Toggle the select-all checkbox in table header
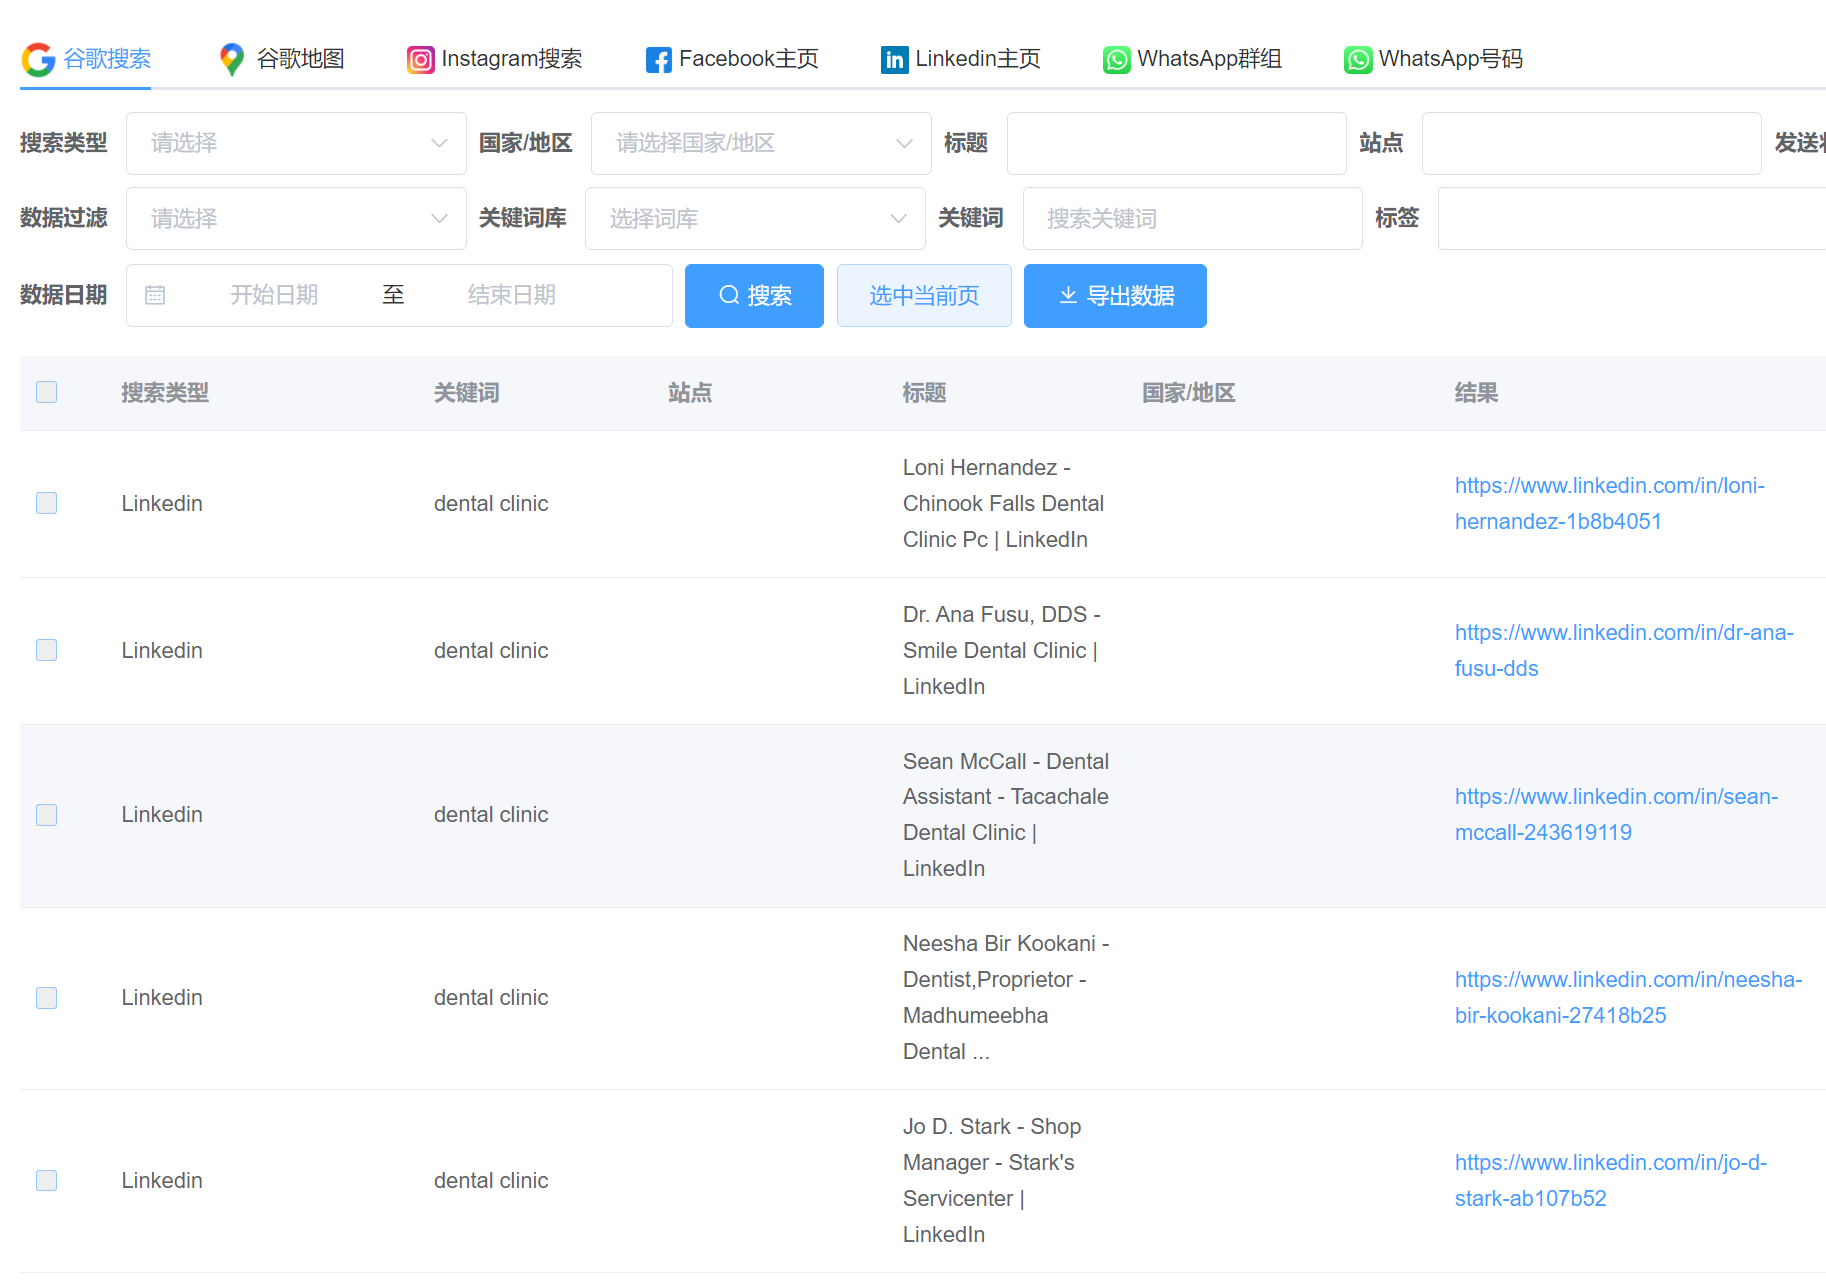Viewport: 1826px width, 1288px height. (x=47, y=392)
